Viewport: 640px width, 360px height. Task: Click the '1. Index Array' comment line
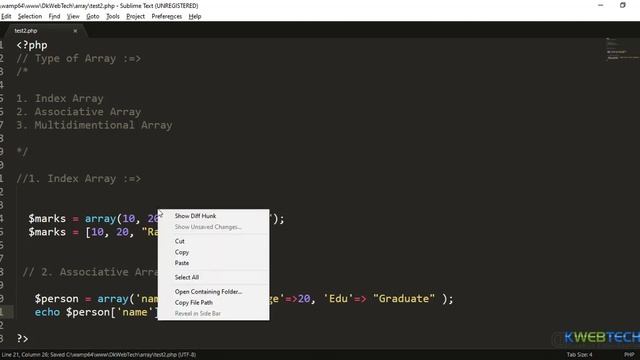coord(60,98)
